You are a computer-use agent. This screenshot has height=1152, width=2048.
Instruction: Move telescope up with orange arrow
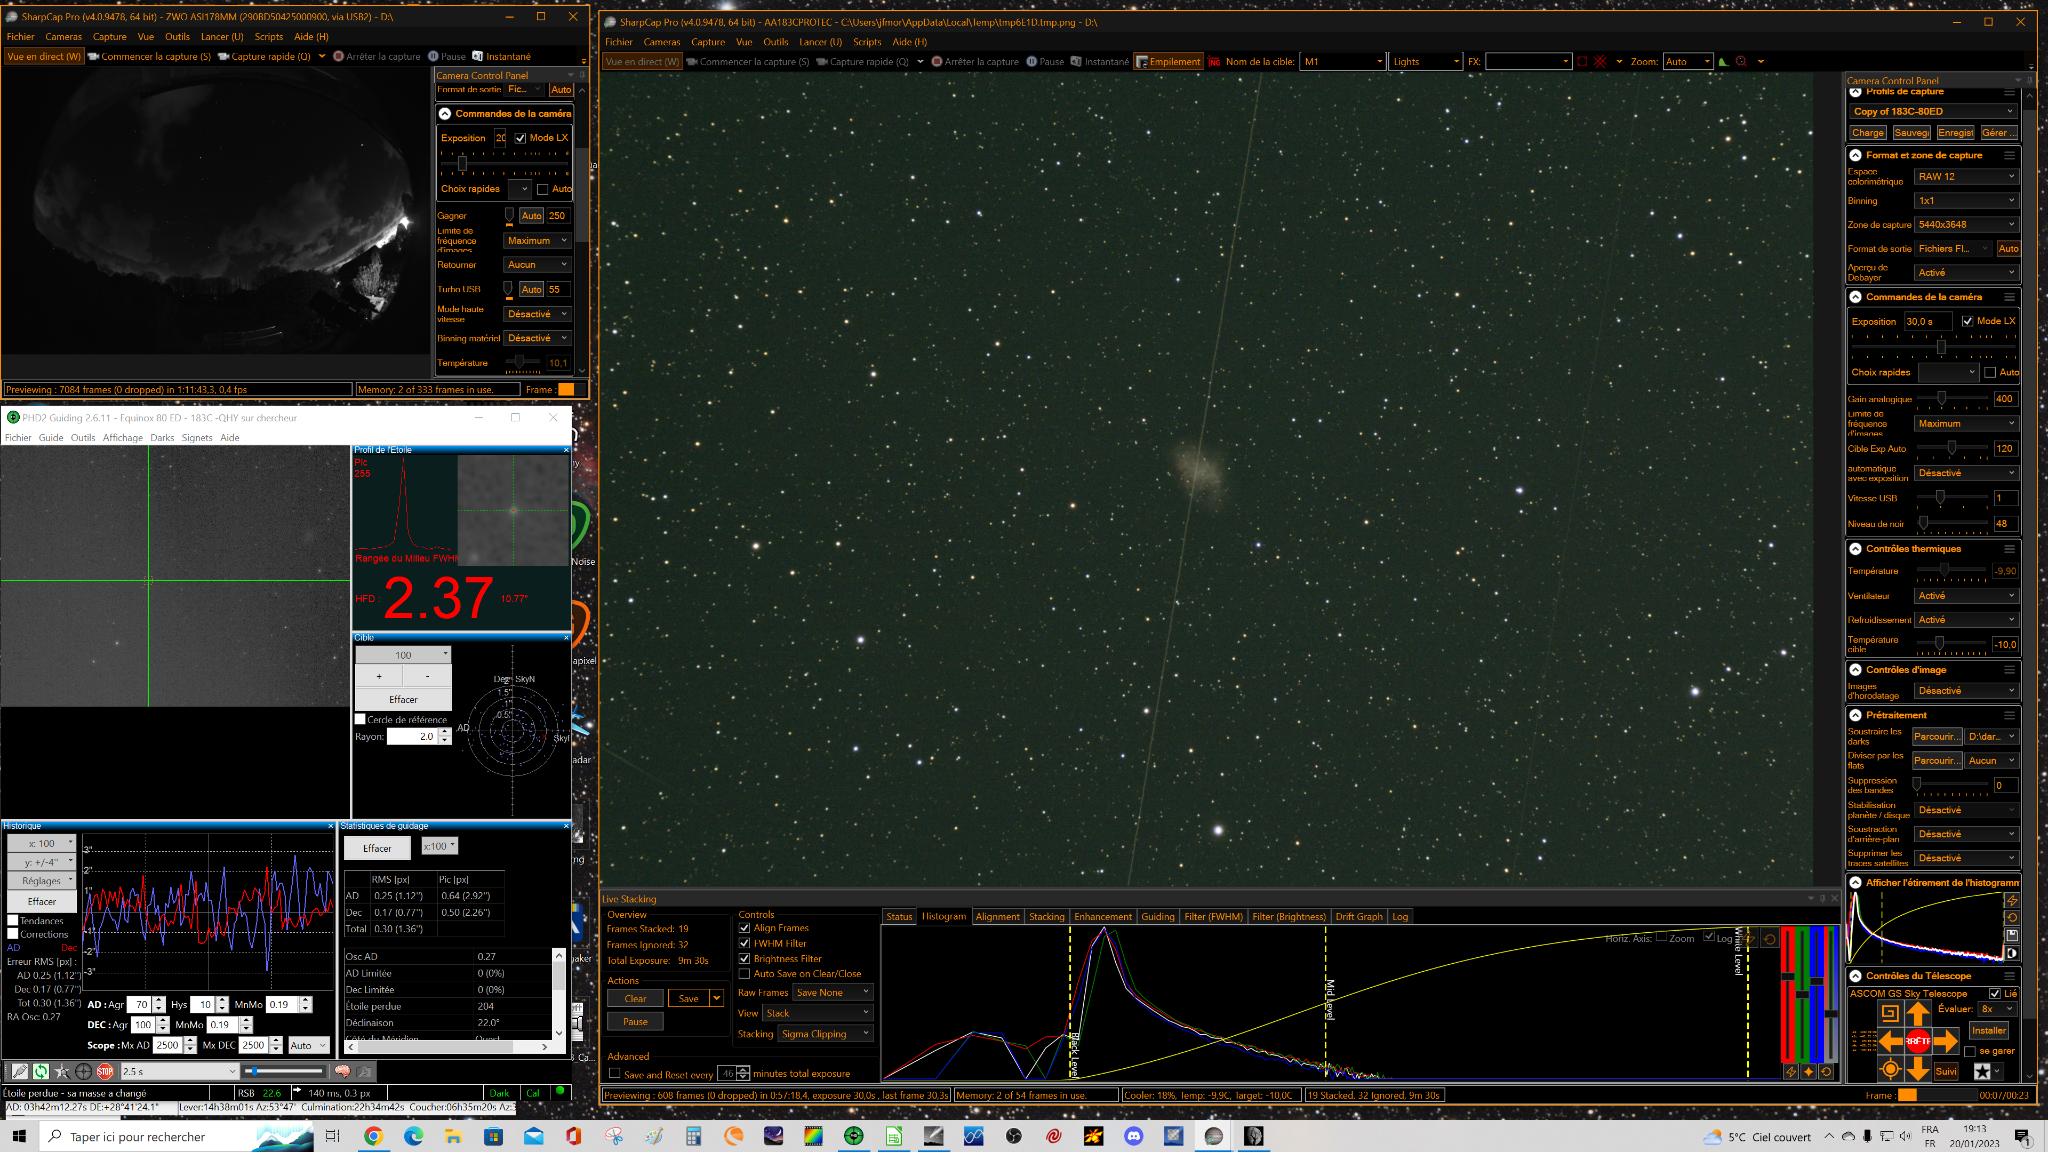pos(1917,1013)
